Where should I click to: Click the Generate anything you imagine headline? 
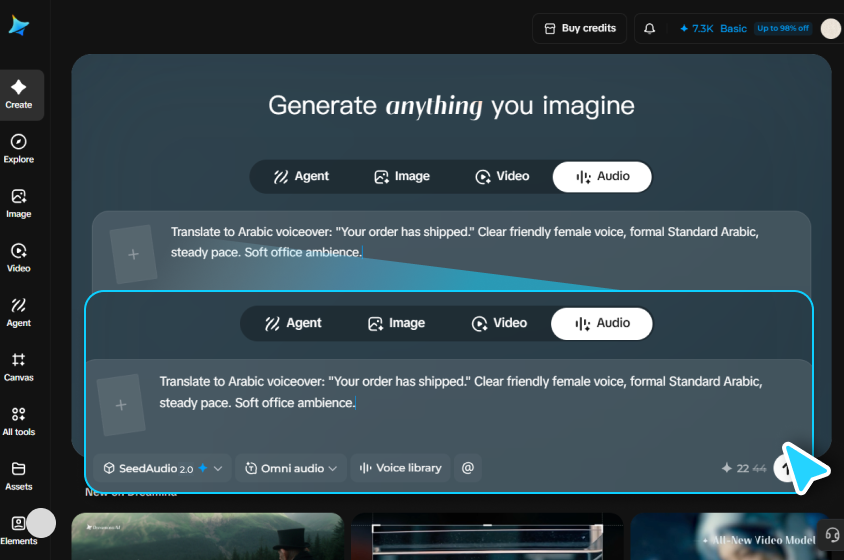451,106
